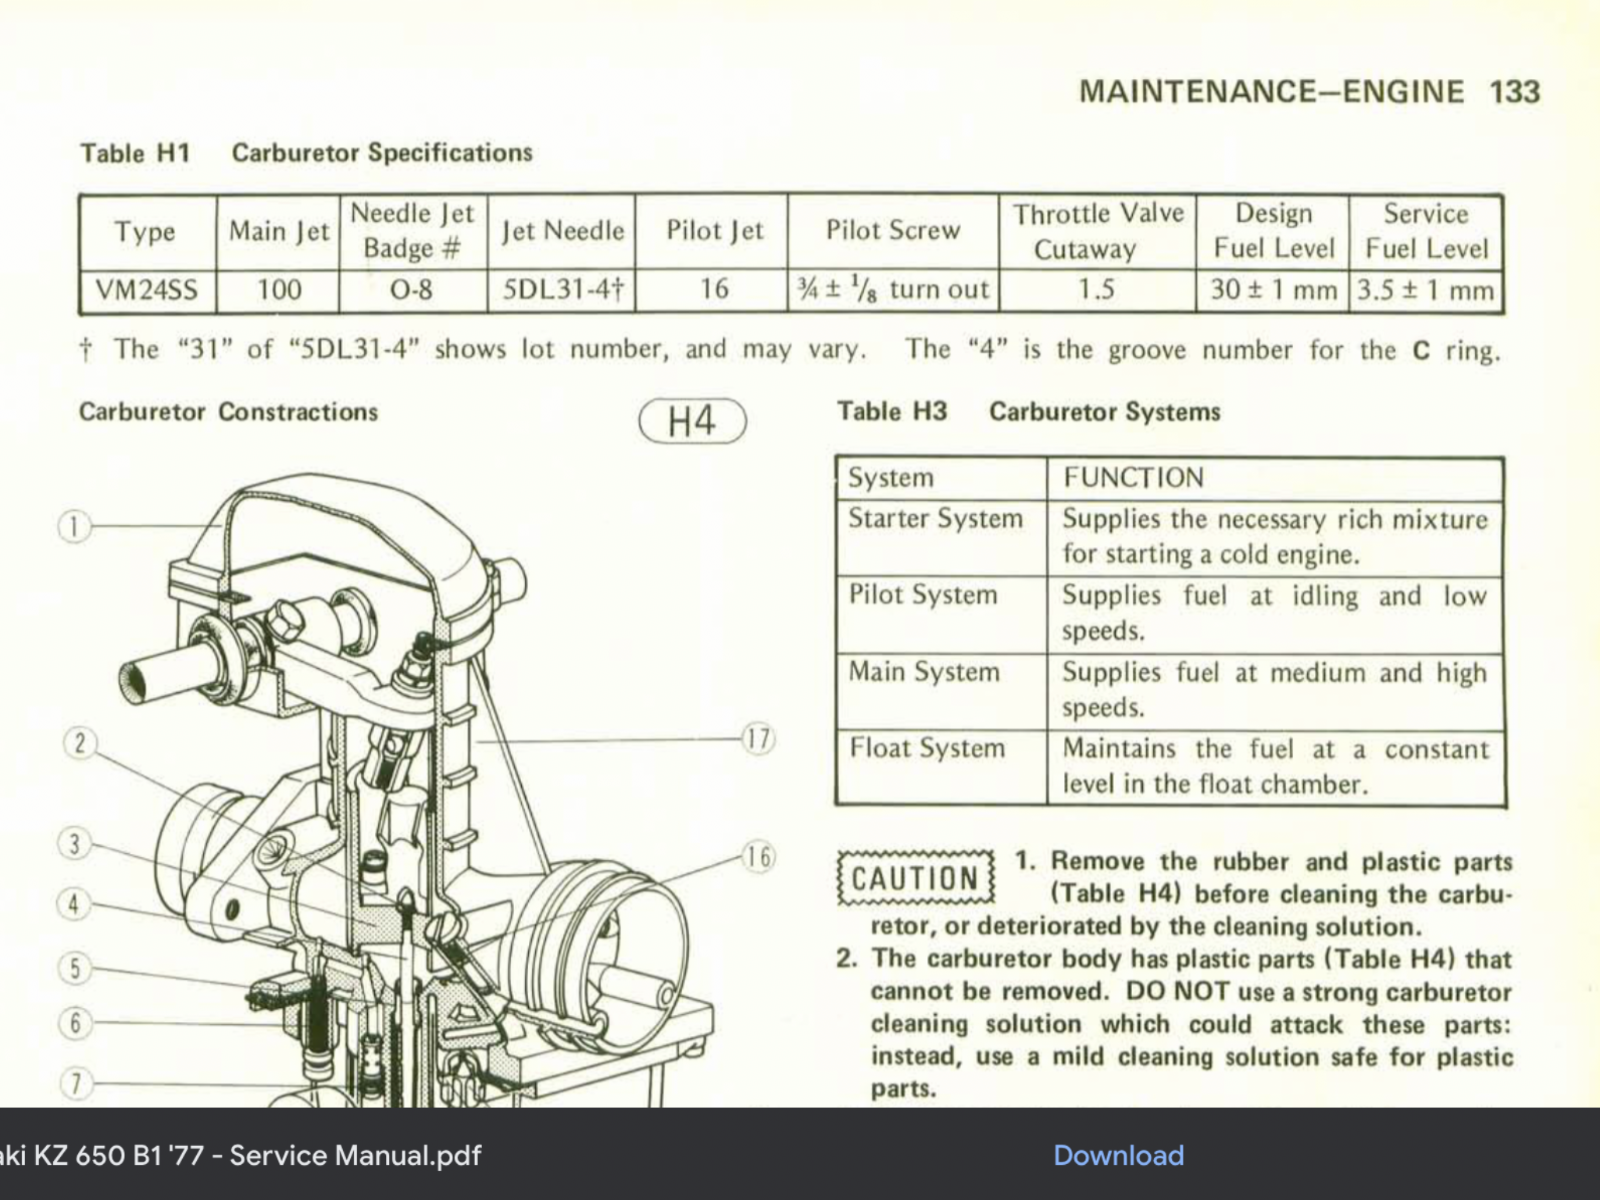Viewport: 1600px width, 1200px height.
Task: Click callout number 1 on the diagram
Action: coord(74,526)
